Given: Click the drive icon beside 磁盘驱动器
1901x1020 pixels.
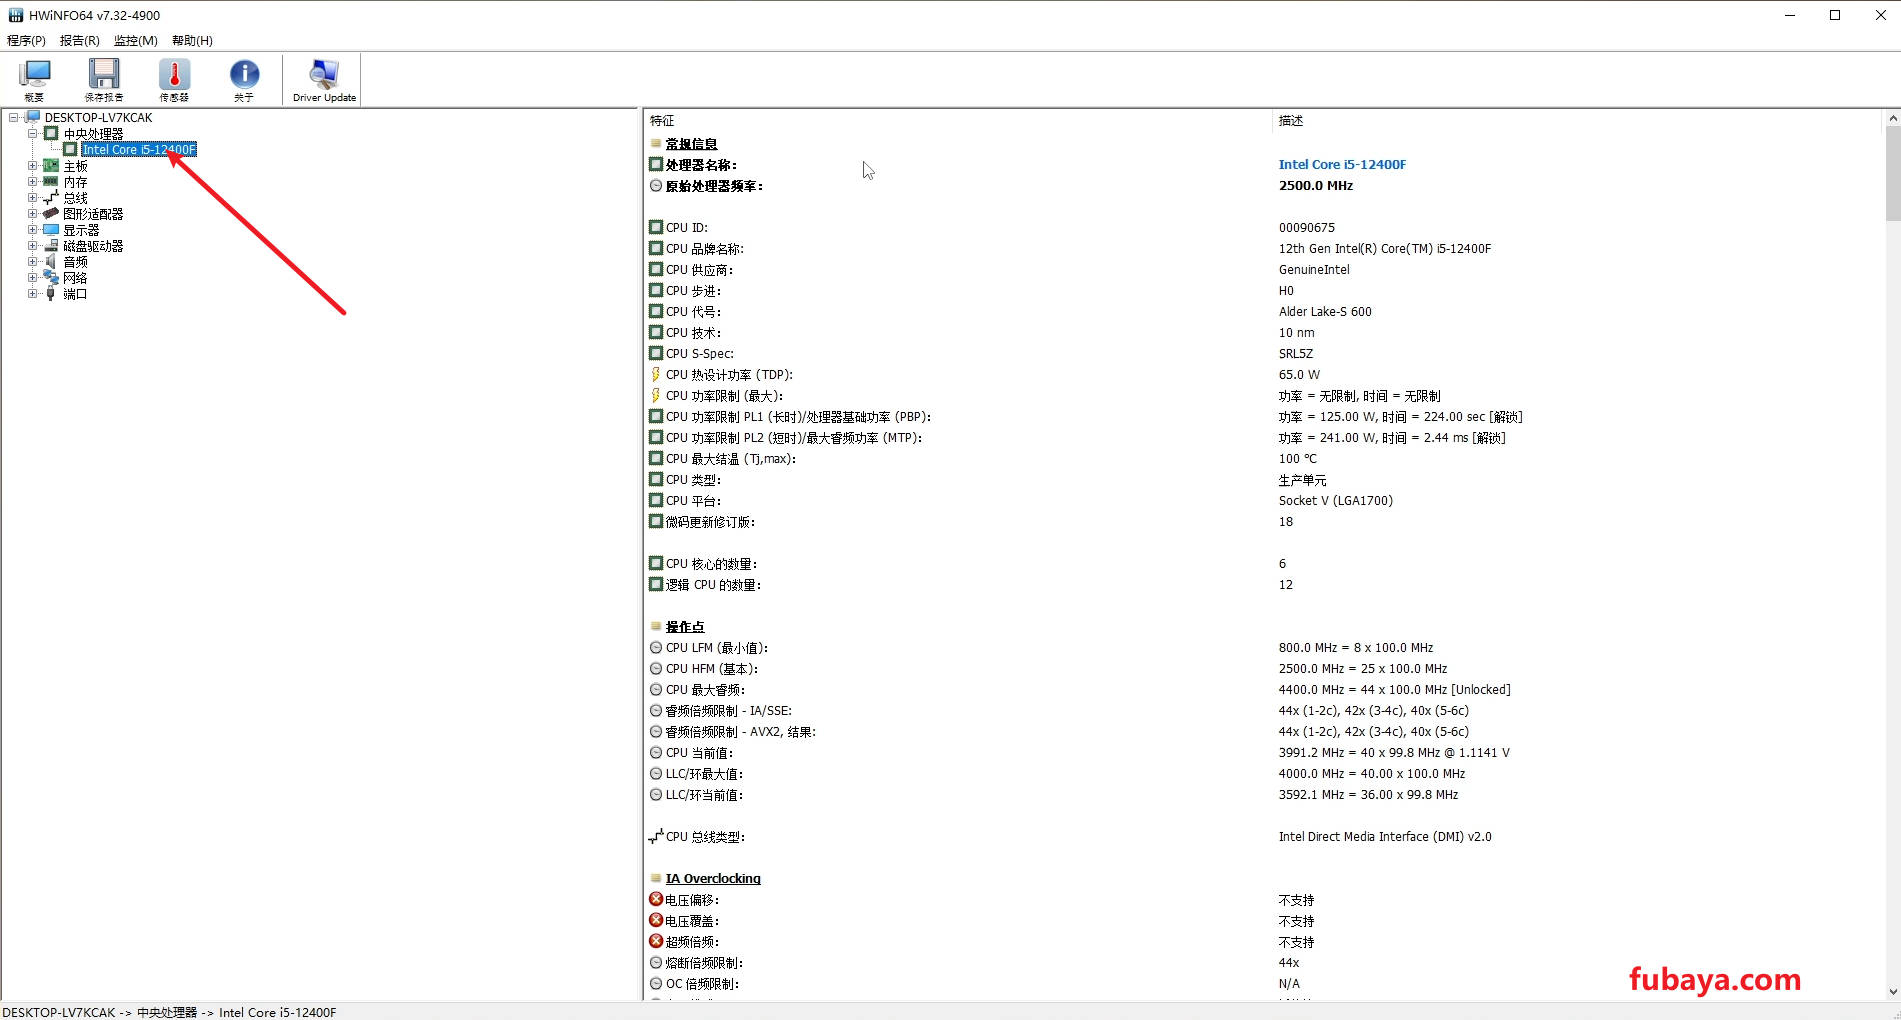Looking at the screenshot, I should [x=51, y=246].
